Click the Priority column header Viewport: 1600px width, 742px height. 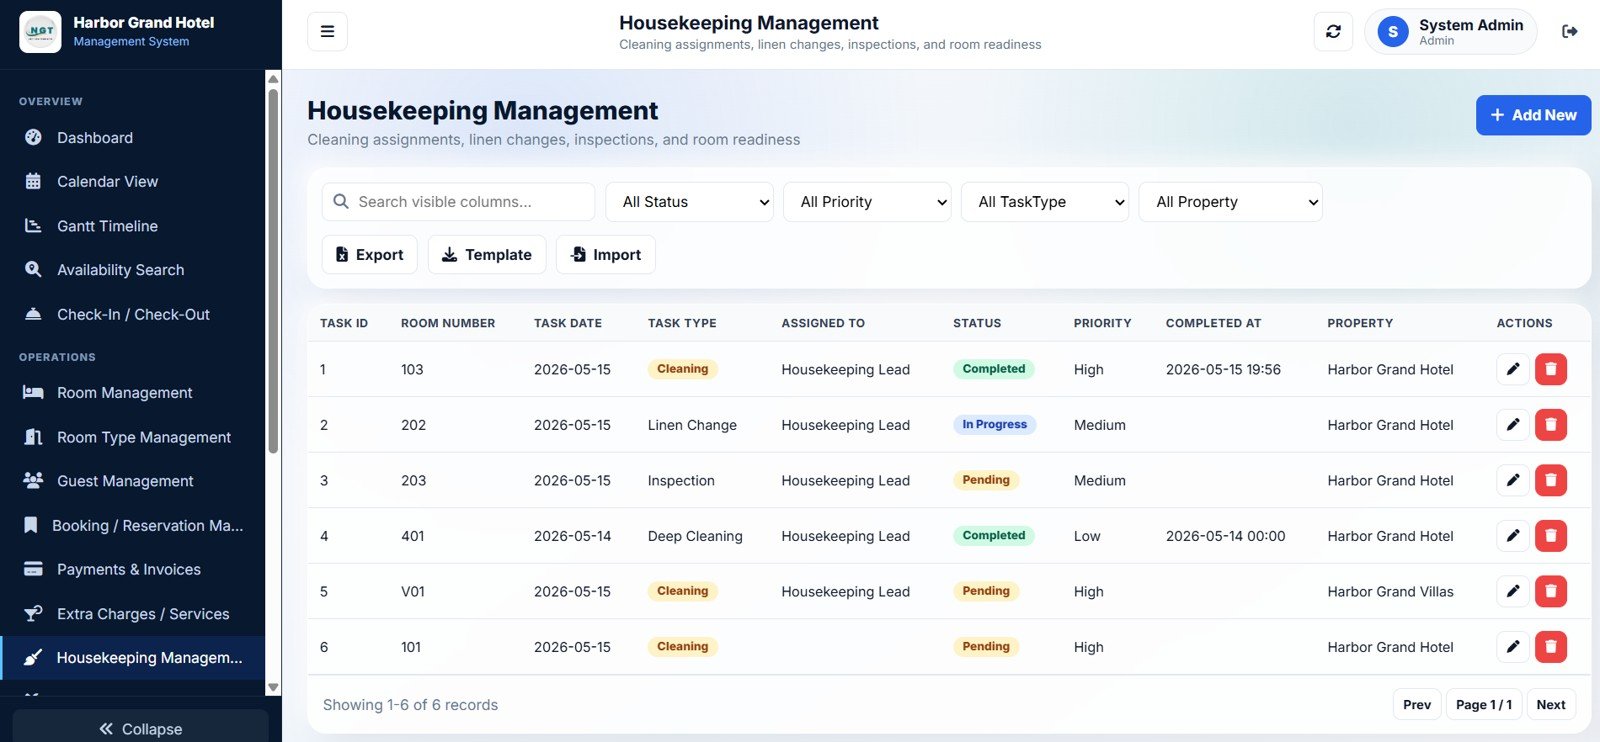(1102, 323)
